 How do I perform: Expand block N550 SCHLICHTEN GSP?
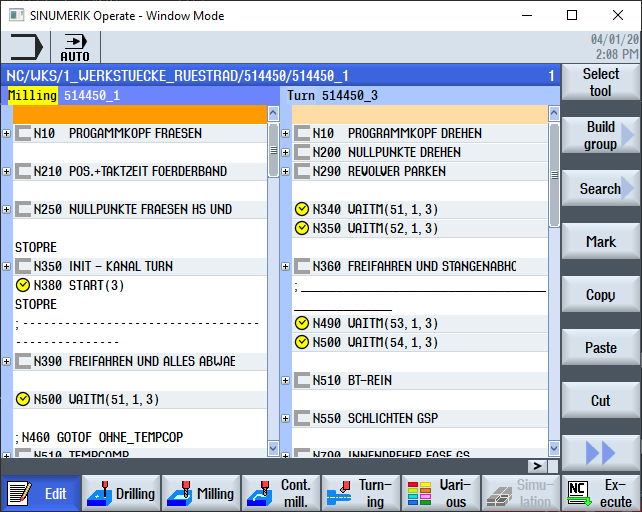point(286,418)
